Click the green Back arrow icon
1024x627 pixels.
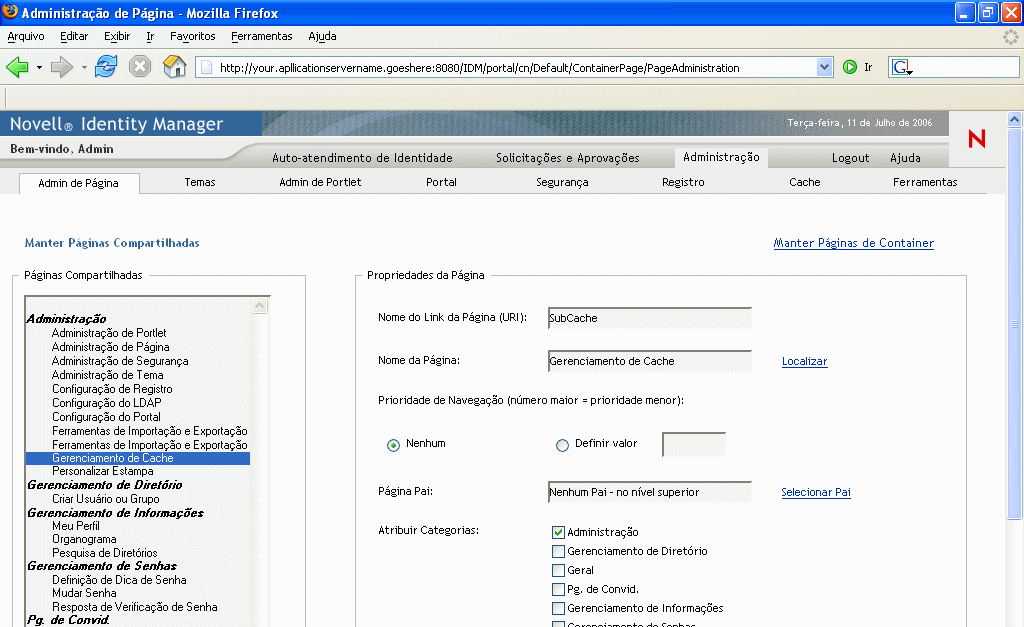tap(17, 67)
